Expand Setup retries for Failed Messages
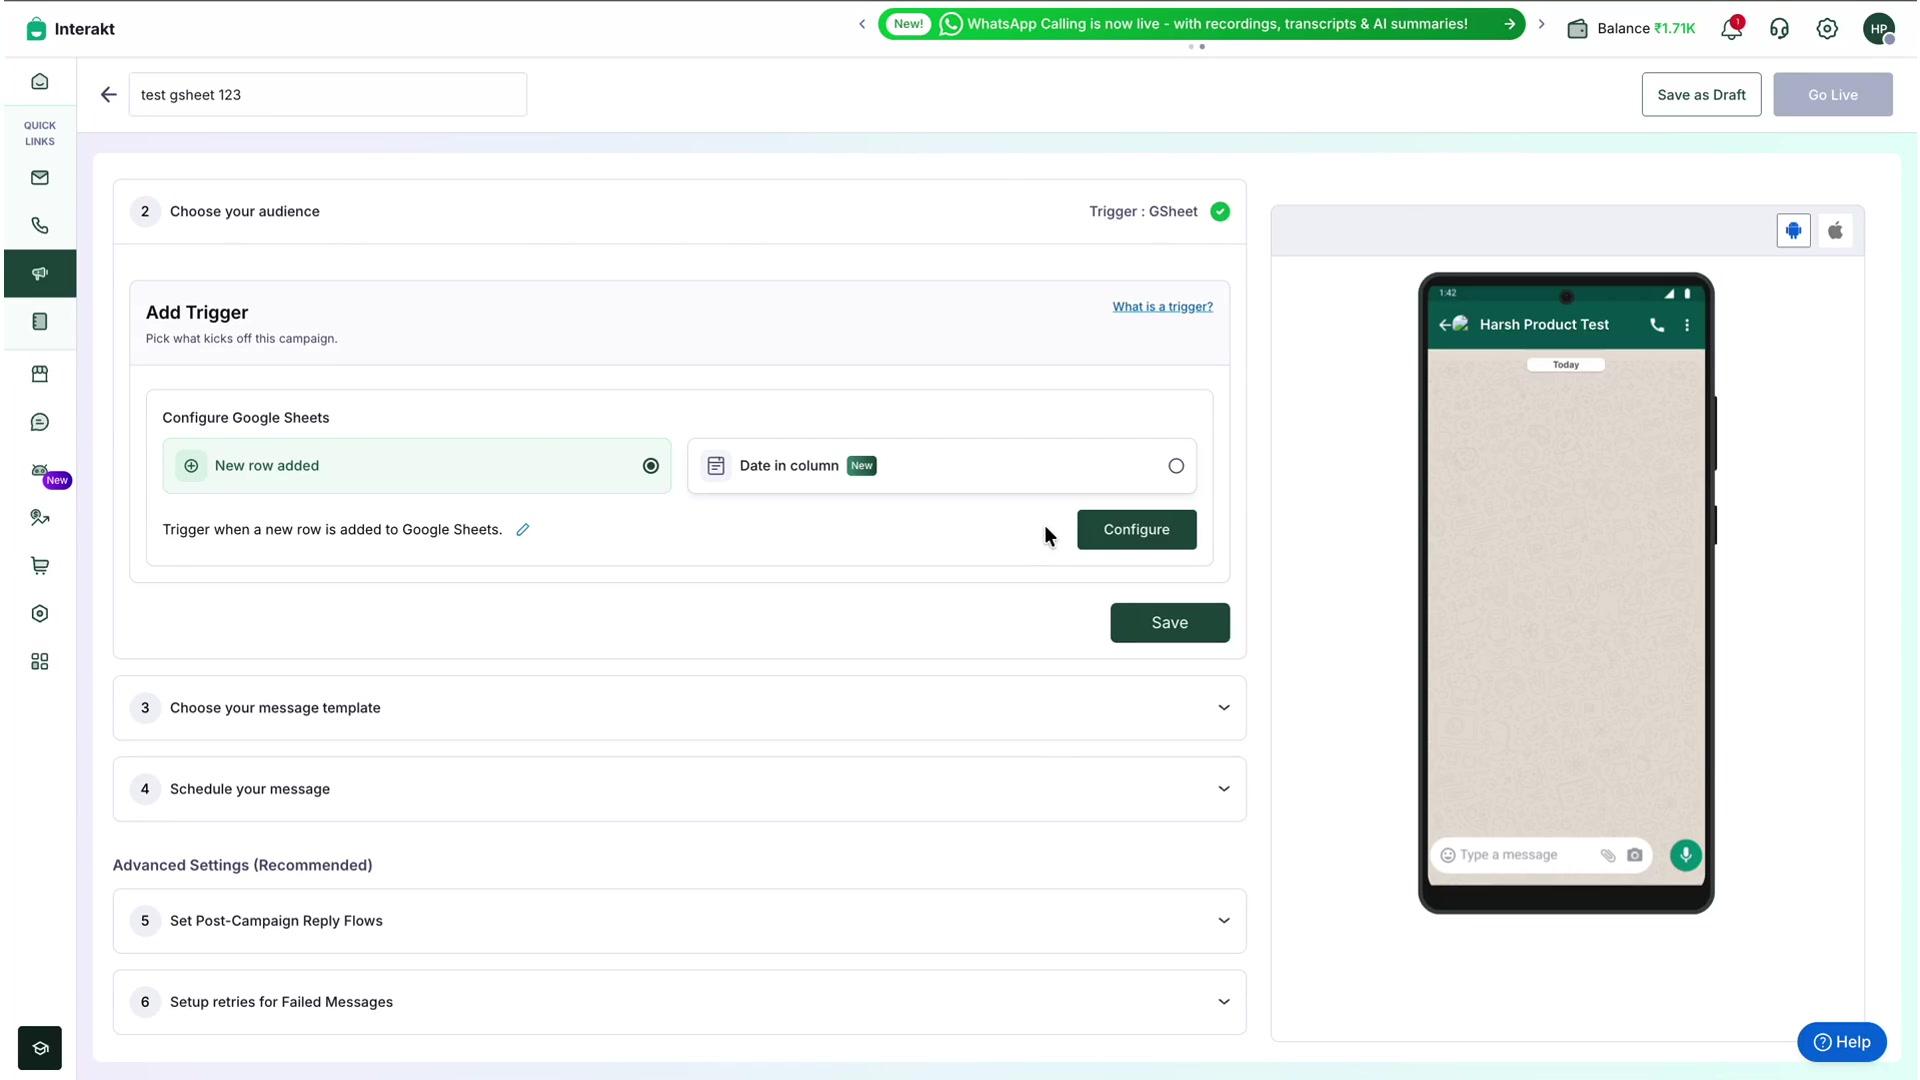Image resolution: width=1920 pixels, height=1080 pixels. pos(680,1002)
